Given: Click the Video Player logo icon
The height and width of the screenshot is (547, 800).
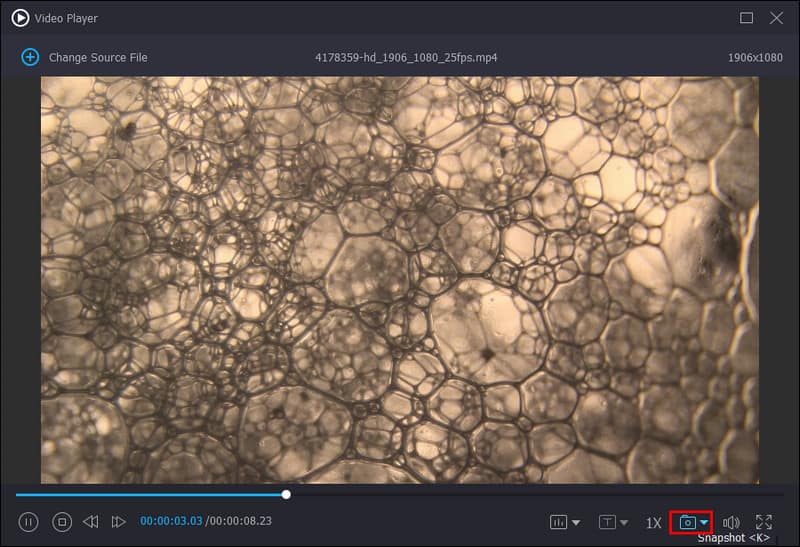Looking at the screenshot, I should tap(20, 18).
